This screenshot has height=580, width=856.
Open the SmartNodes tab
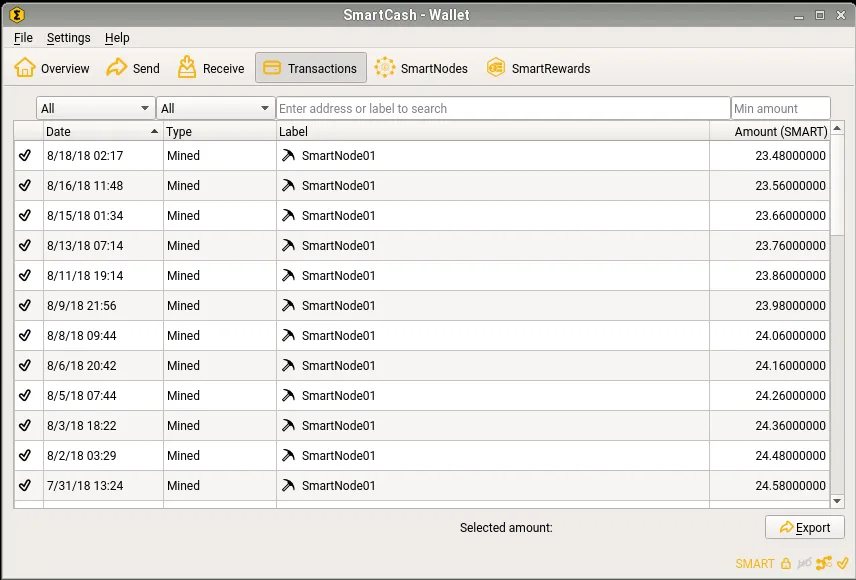[x=421, y=68]
